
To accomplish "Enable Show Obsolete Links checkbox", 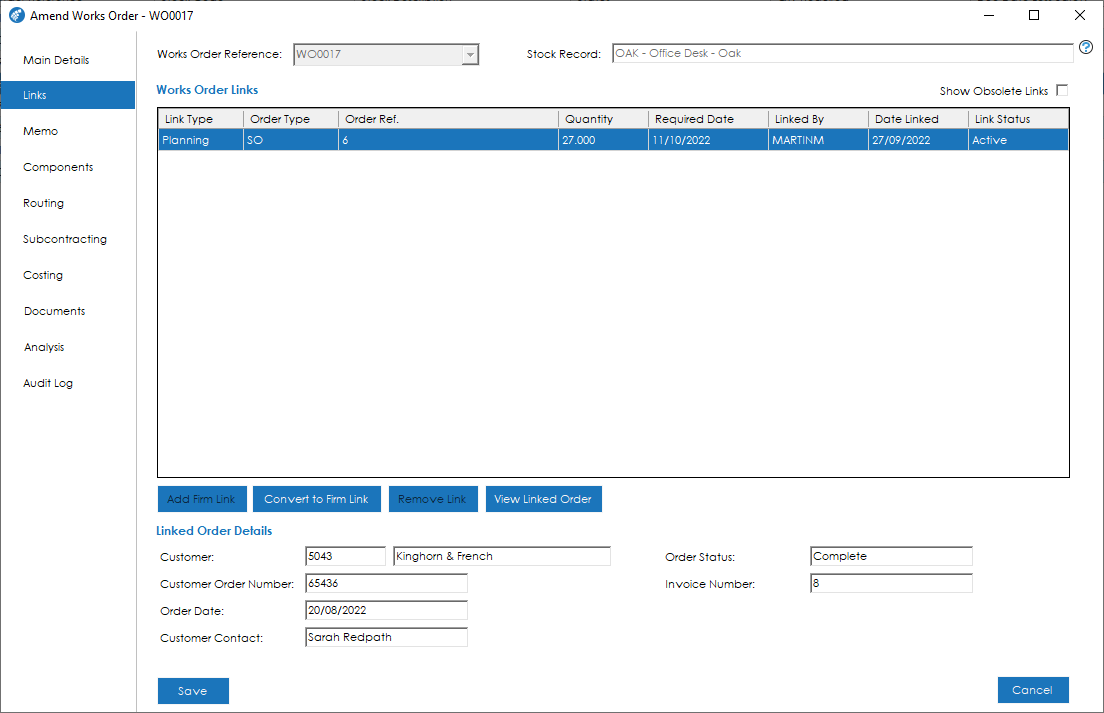I will [1062, 90].
